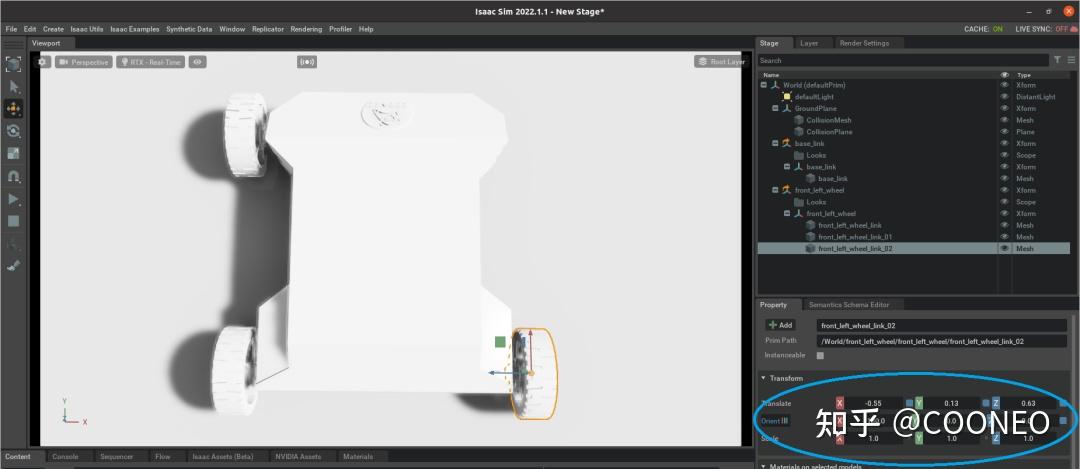Toggle the Snap magnet tool
Image resolution: width=1080 pixels, height=469 pixels.
pyautogui.click(x=13, y=176)
